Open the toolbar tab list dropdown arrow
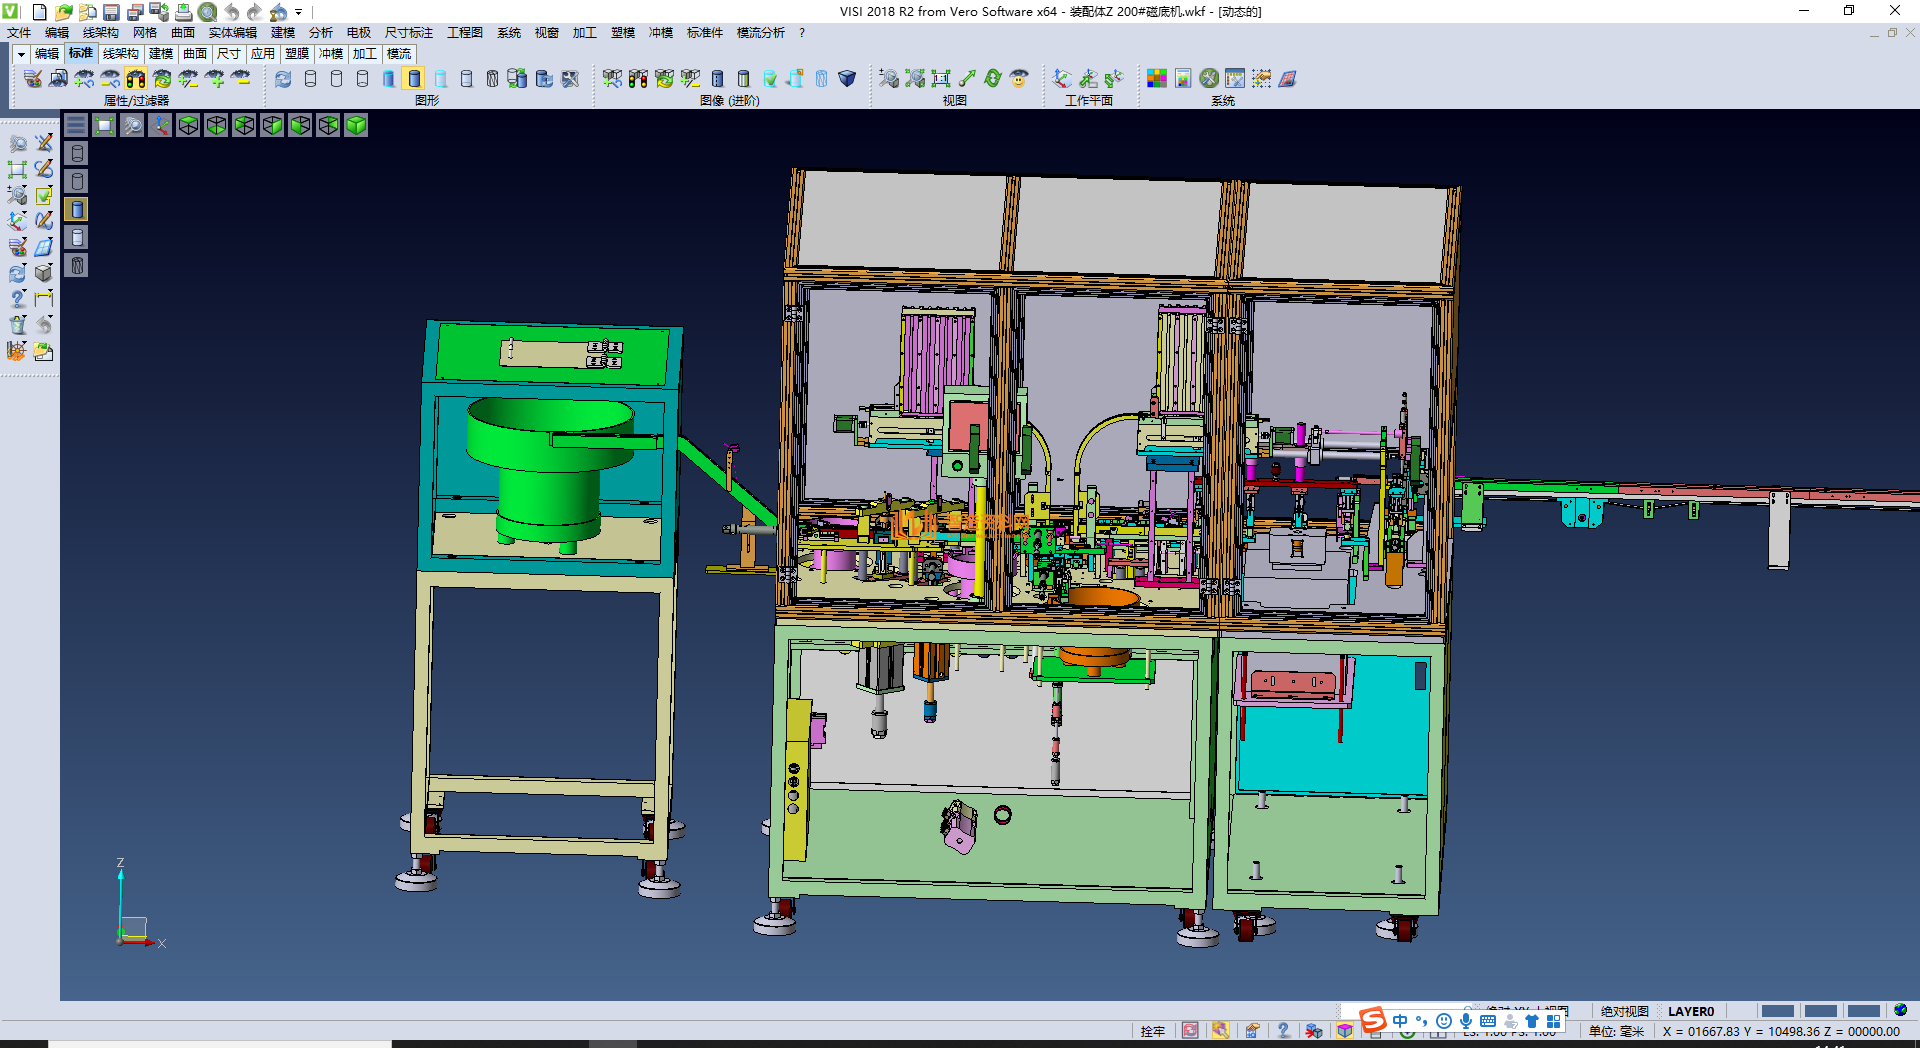 click(x=21, y=54)
